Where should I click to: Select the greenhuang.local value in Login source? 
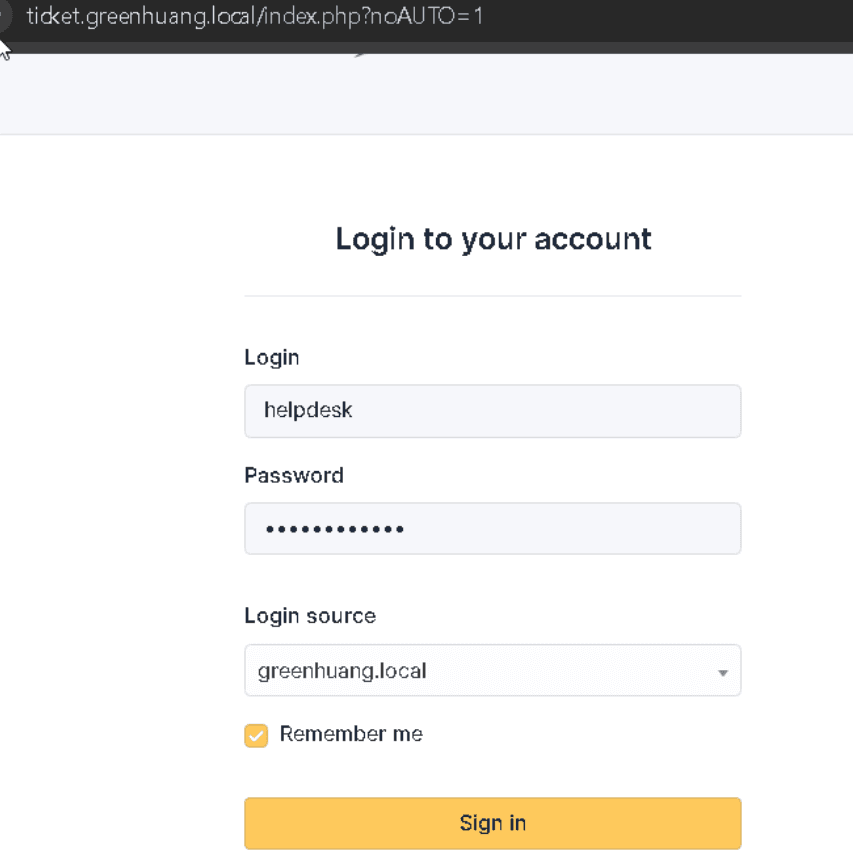click(x=342, y=671)
